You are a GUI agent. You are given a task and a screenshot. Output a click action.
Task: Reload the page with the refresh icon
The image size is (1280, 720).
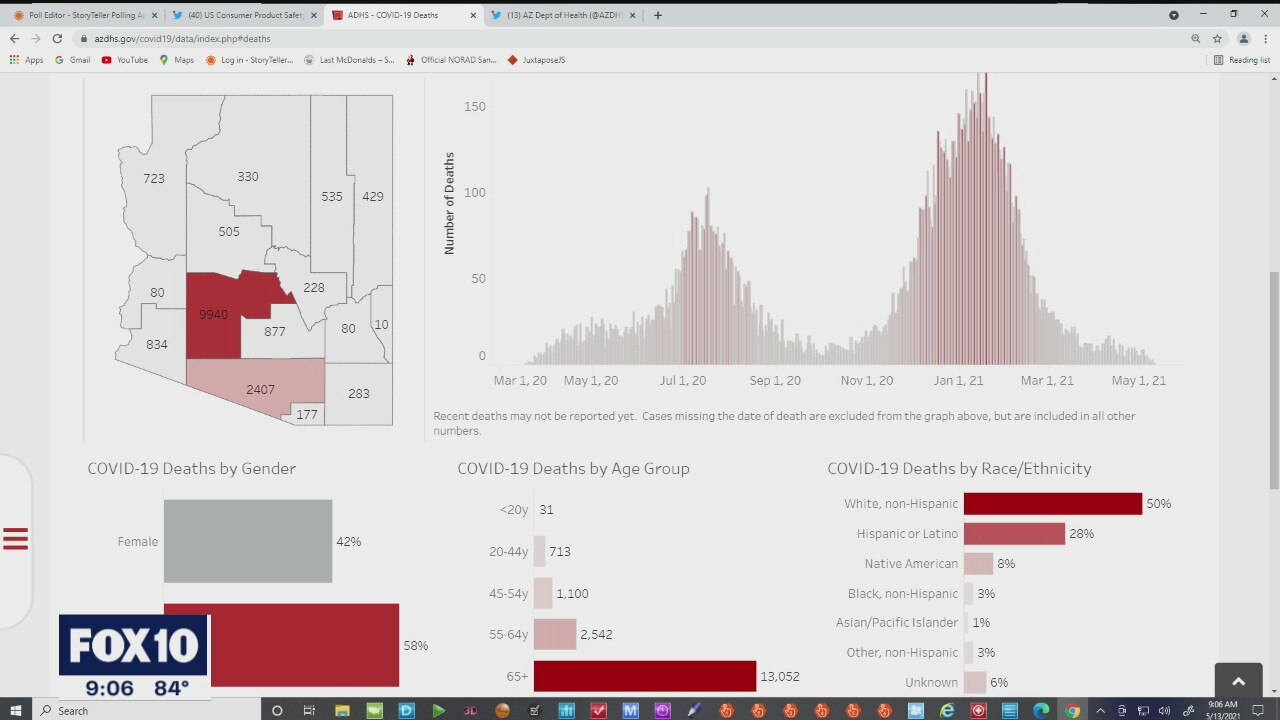(x=57, y=38)
